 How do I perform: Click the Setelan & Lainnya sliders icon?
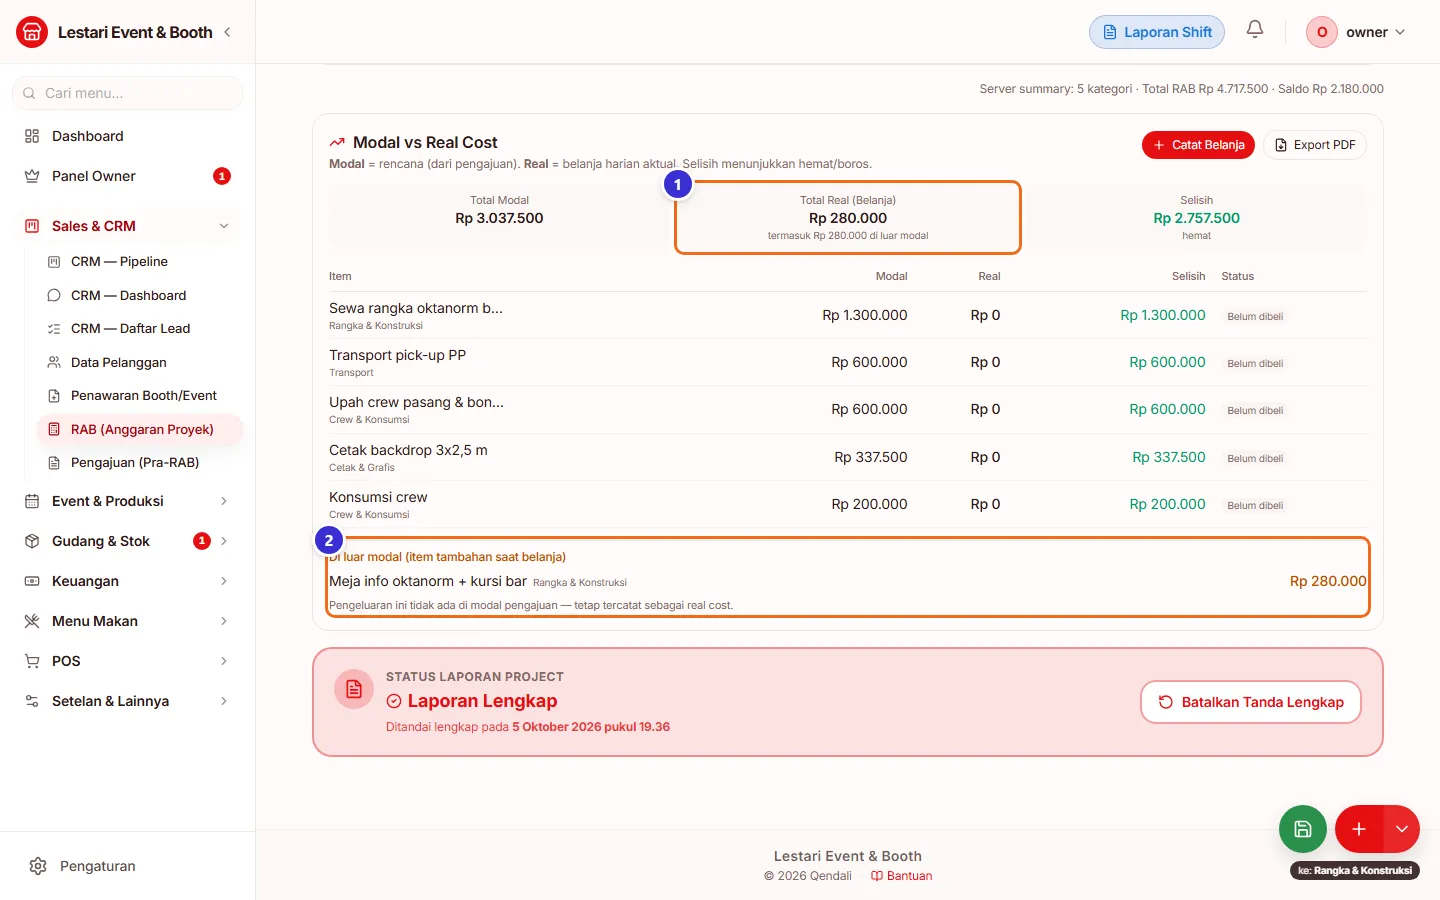click(x=32, y=701)
